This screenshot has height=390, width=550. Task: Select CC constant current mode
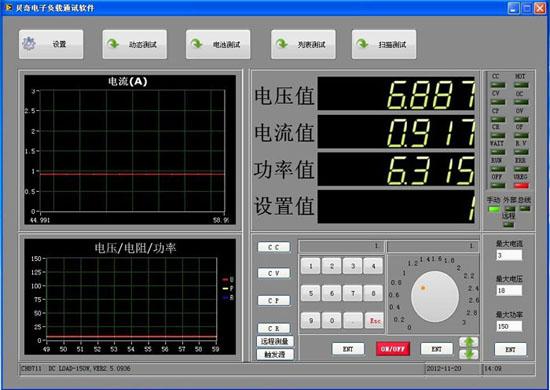tap(274, 247)
